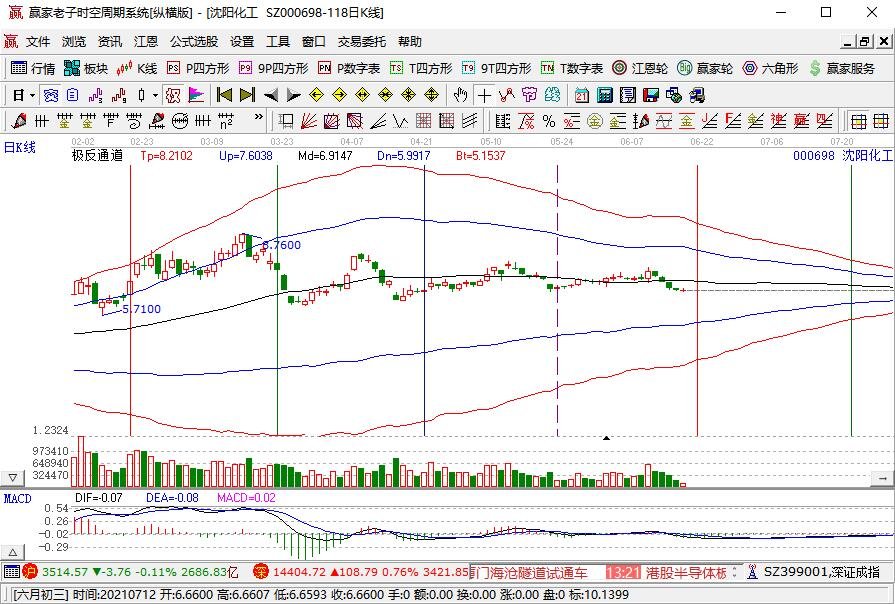The height and width of the screenshot is (604, 895).
Task: Click the right-arrow button beside volume chart
Action: pos(883,478)
